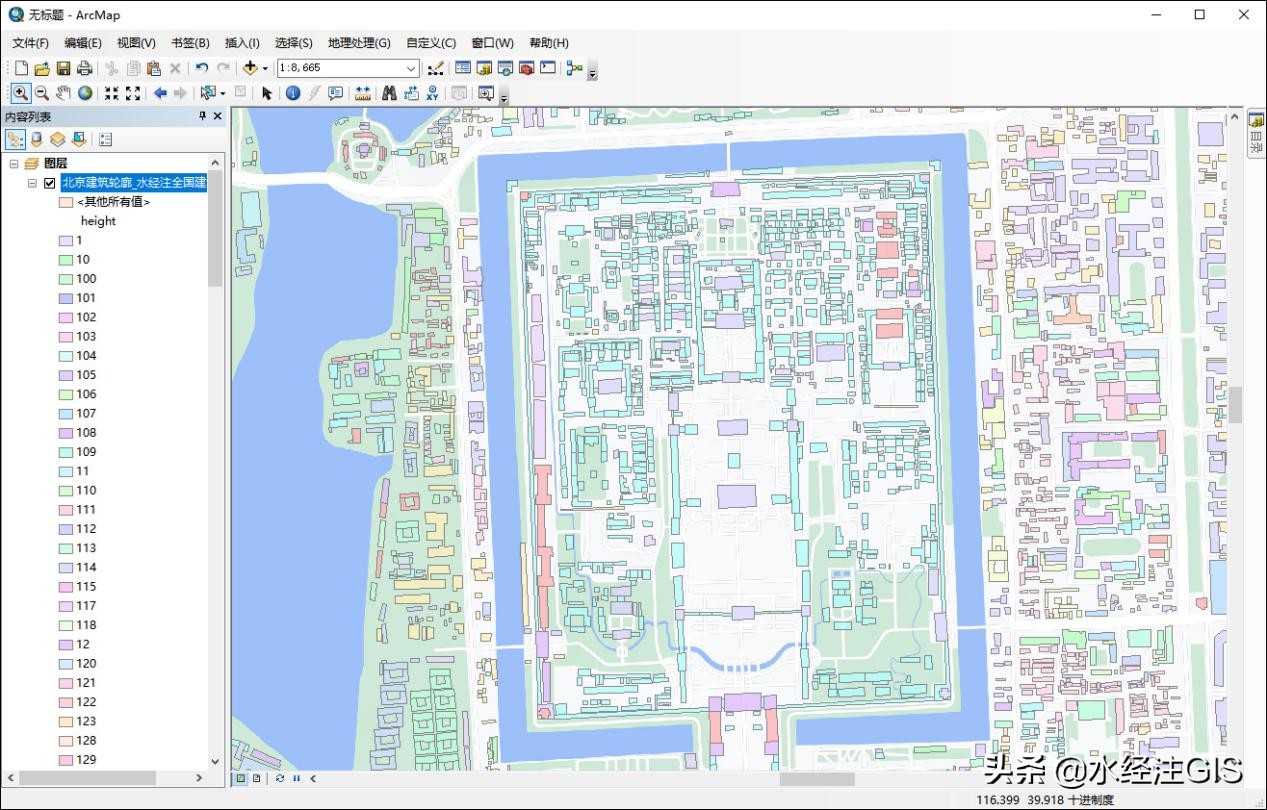Select the Identify tool
1267x810 pixels.
coord(293,93)
